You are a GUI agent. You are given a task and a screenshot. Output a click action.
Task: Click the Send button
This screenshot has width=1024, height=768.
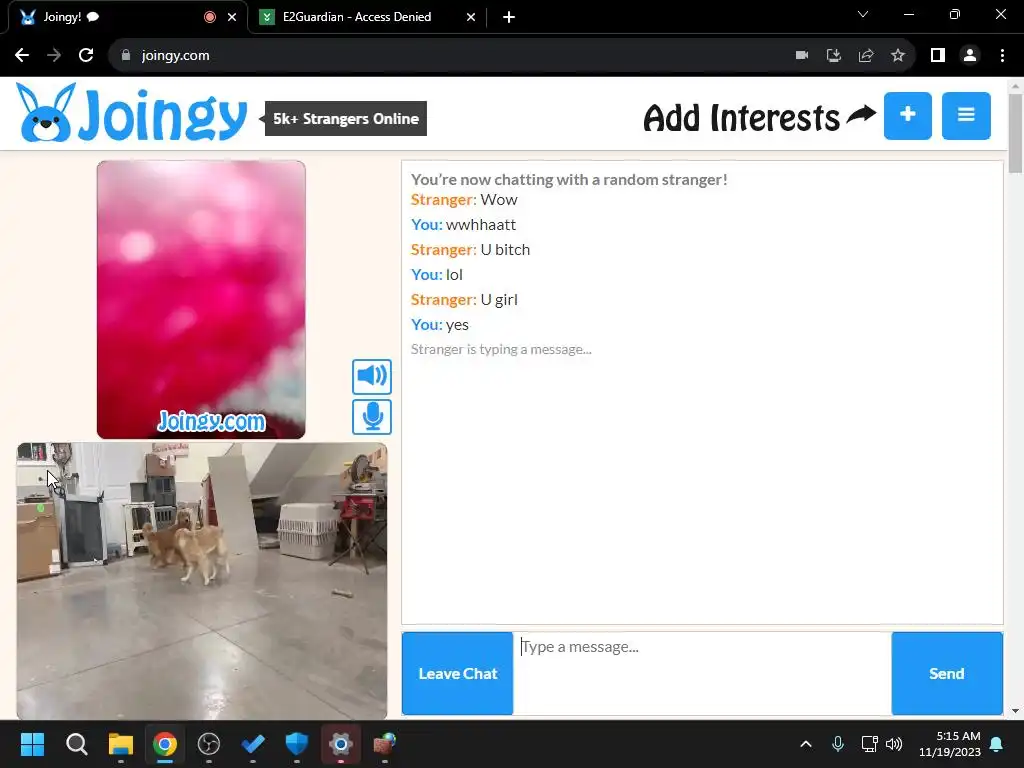(946, 673)
